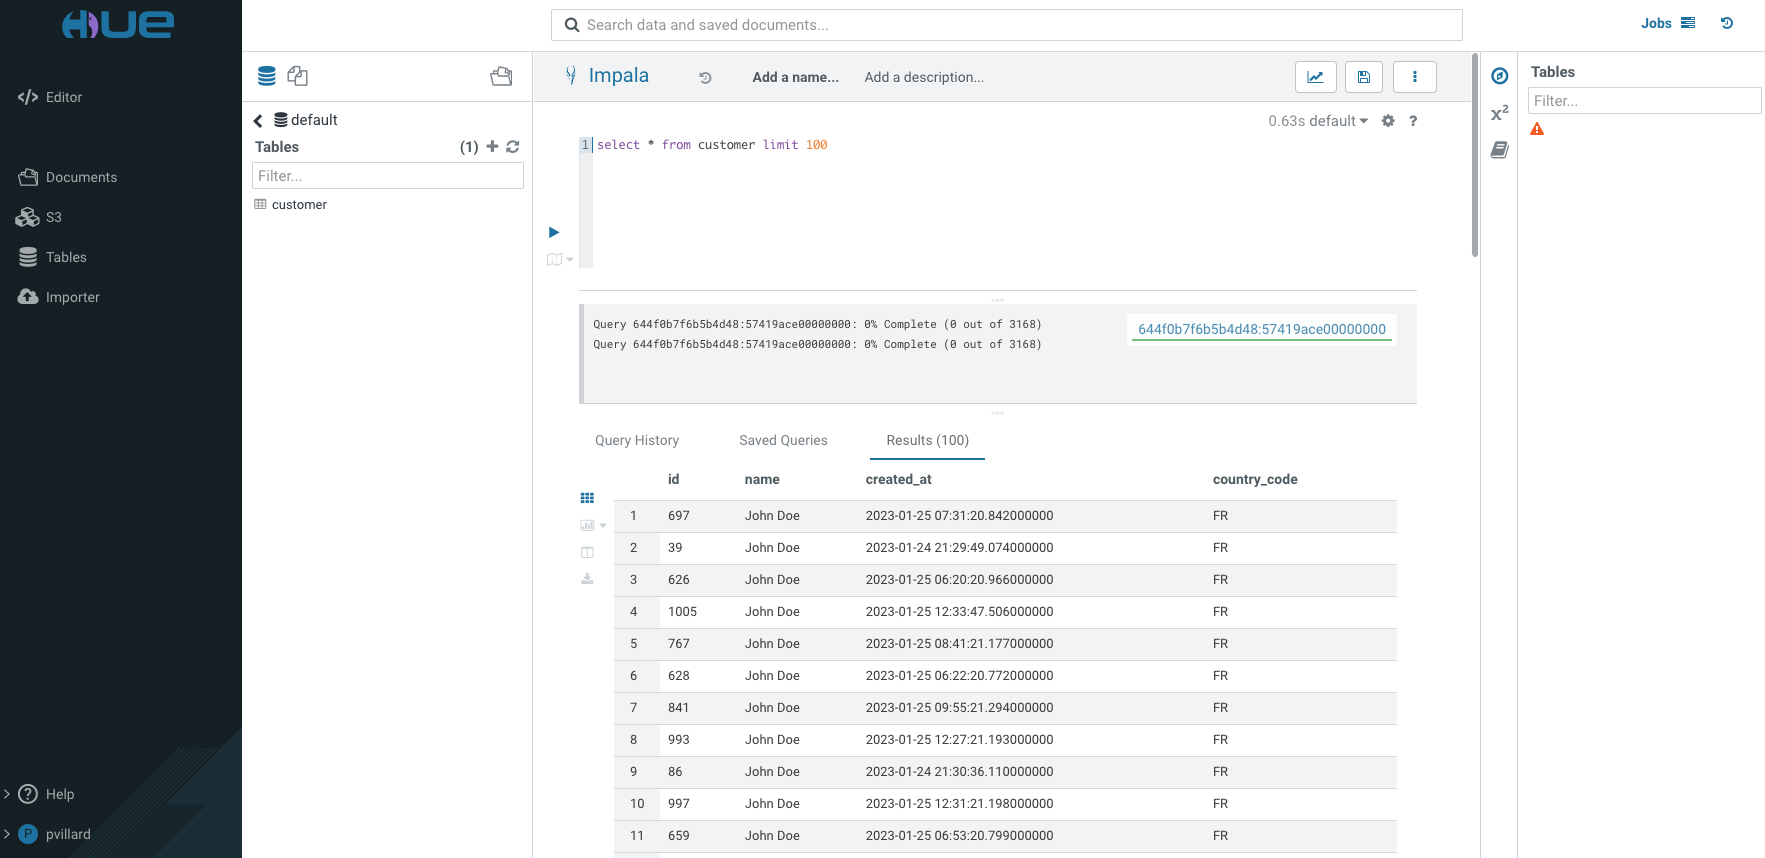Open the assistant compass icon in right panel
1765x858 pixels.
pyautogui.click(x=1499, y=76)
